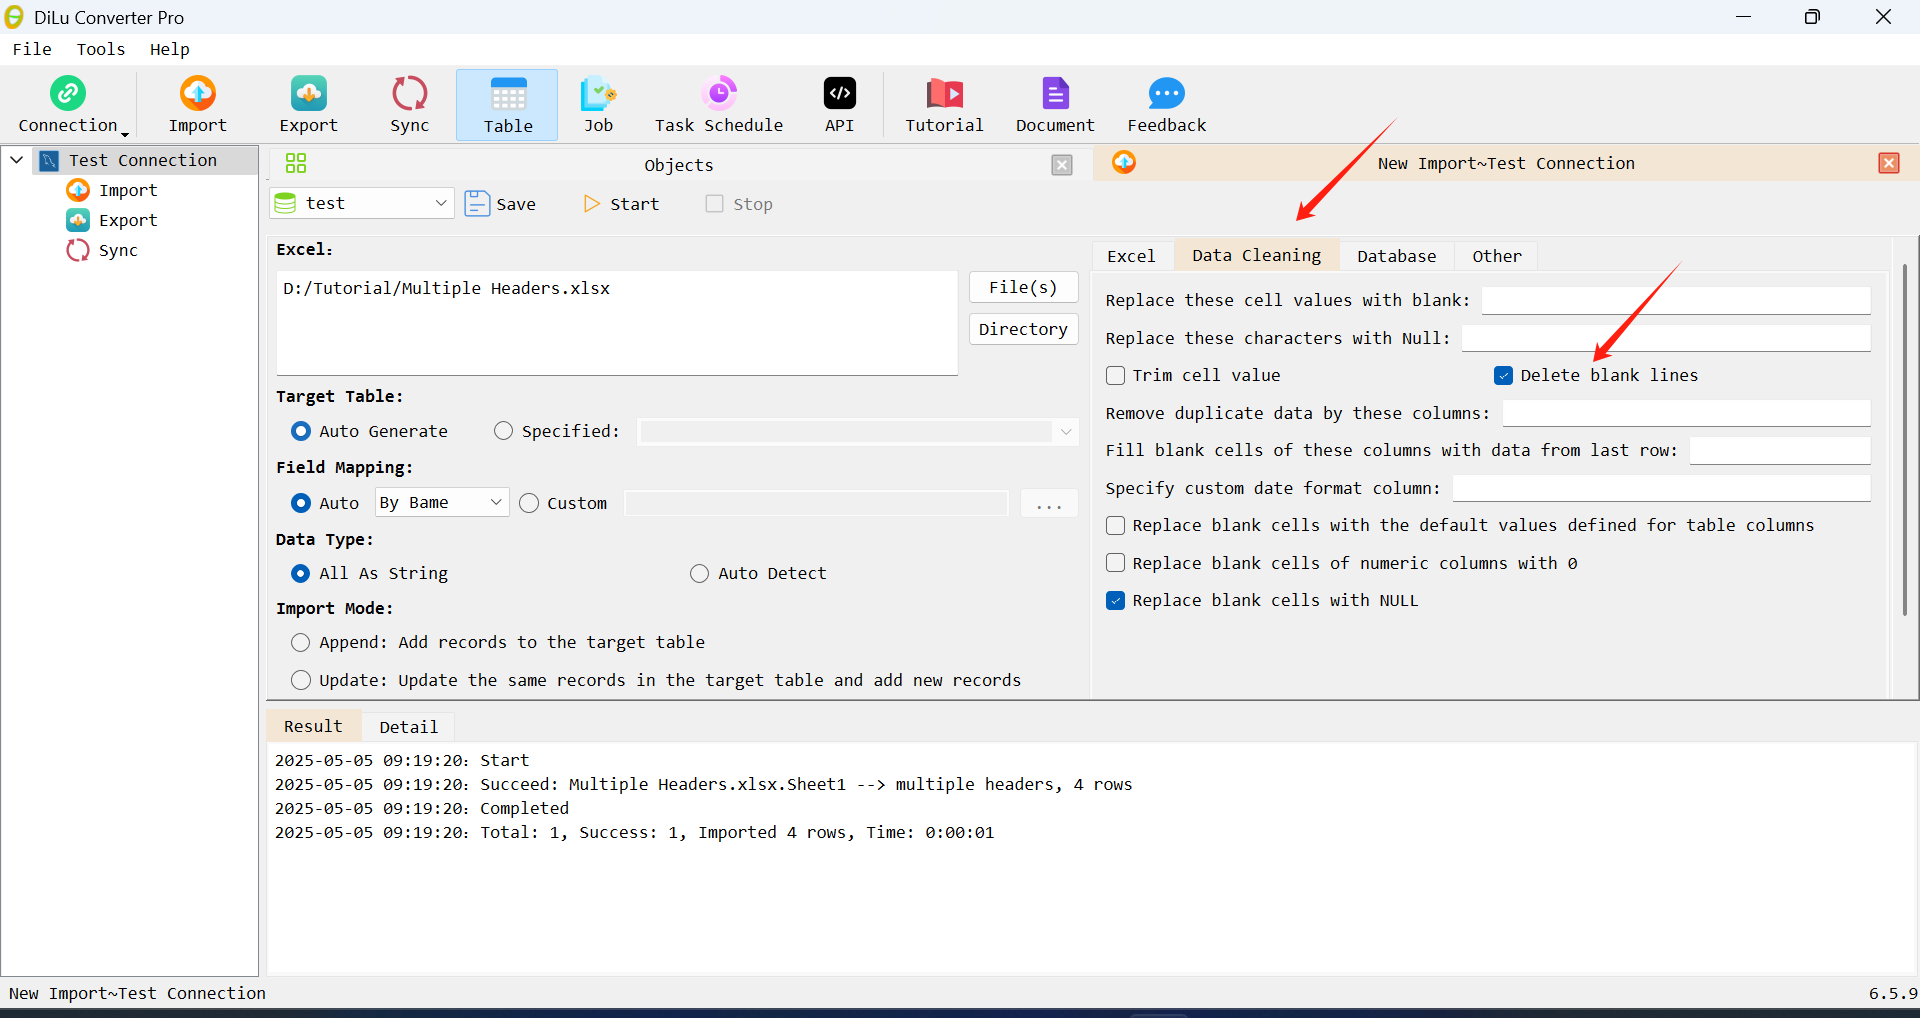Switch to the Database tab
This screenshot has width=1920, height=1018.
click(x=1396, y=256)
